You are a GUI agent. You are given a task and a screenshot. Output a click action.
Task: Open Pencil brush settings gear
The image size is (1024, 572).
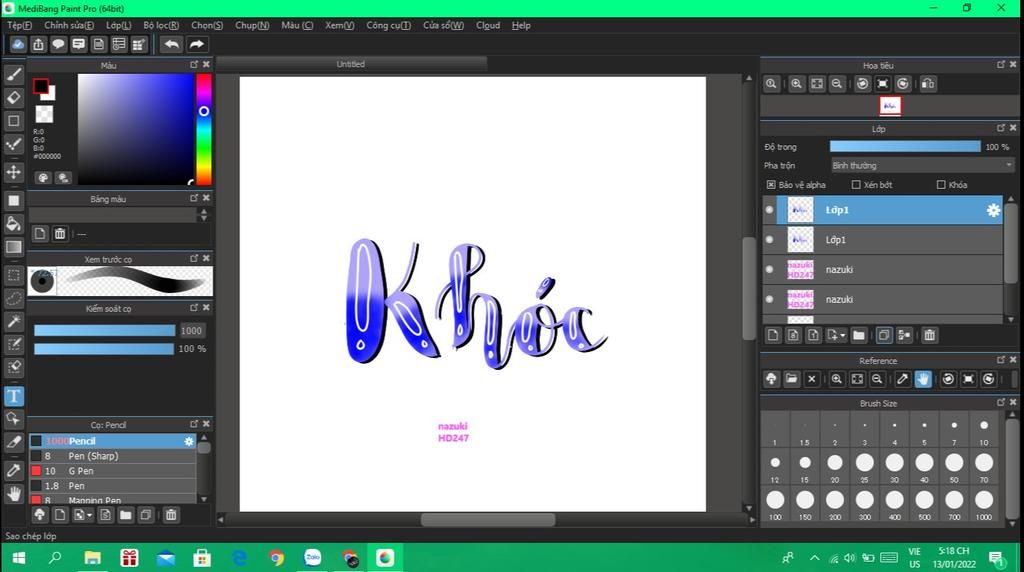(189, 441)
